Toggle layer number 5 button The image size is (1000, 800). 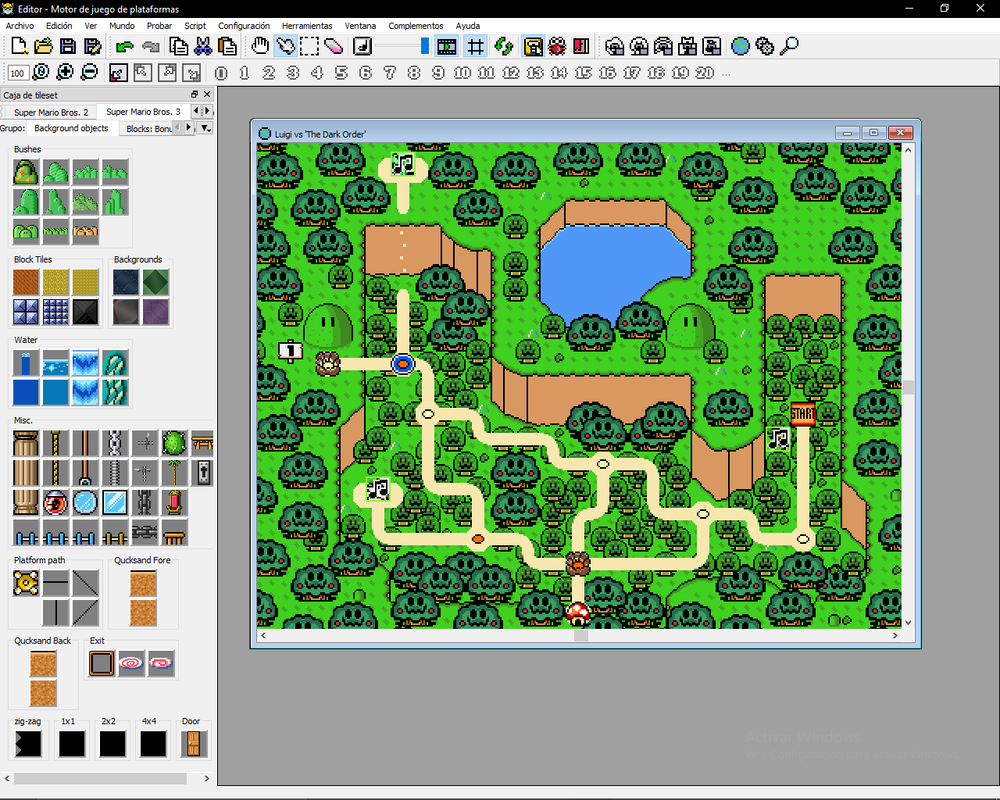tap(341, 73)
